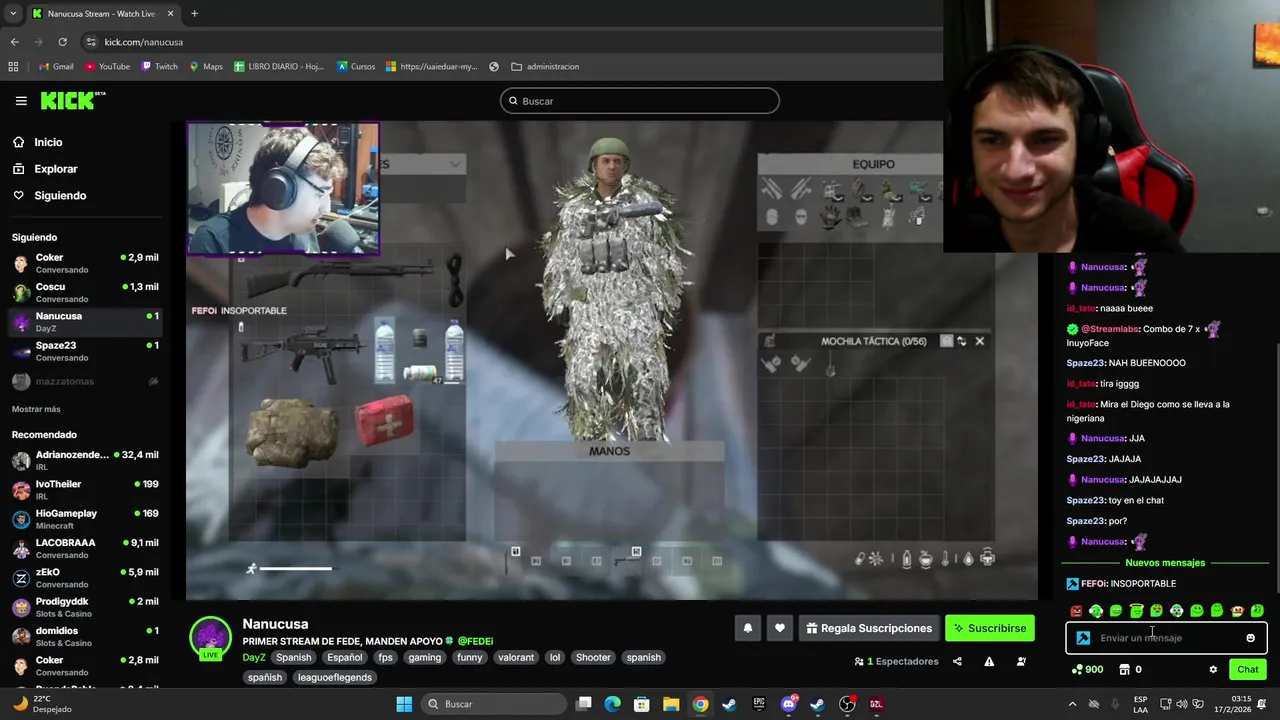Open Prodigyddk recommended channel
This screenshot has height=720, width=1280.
[x=85, y=607]
